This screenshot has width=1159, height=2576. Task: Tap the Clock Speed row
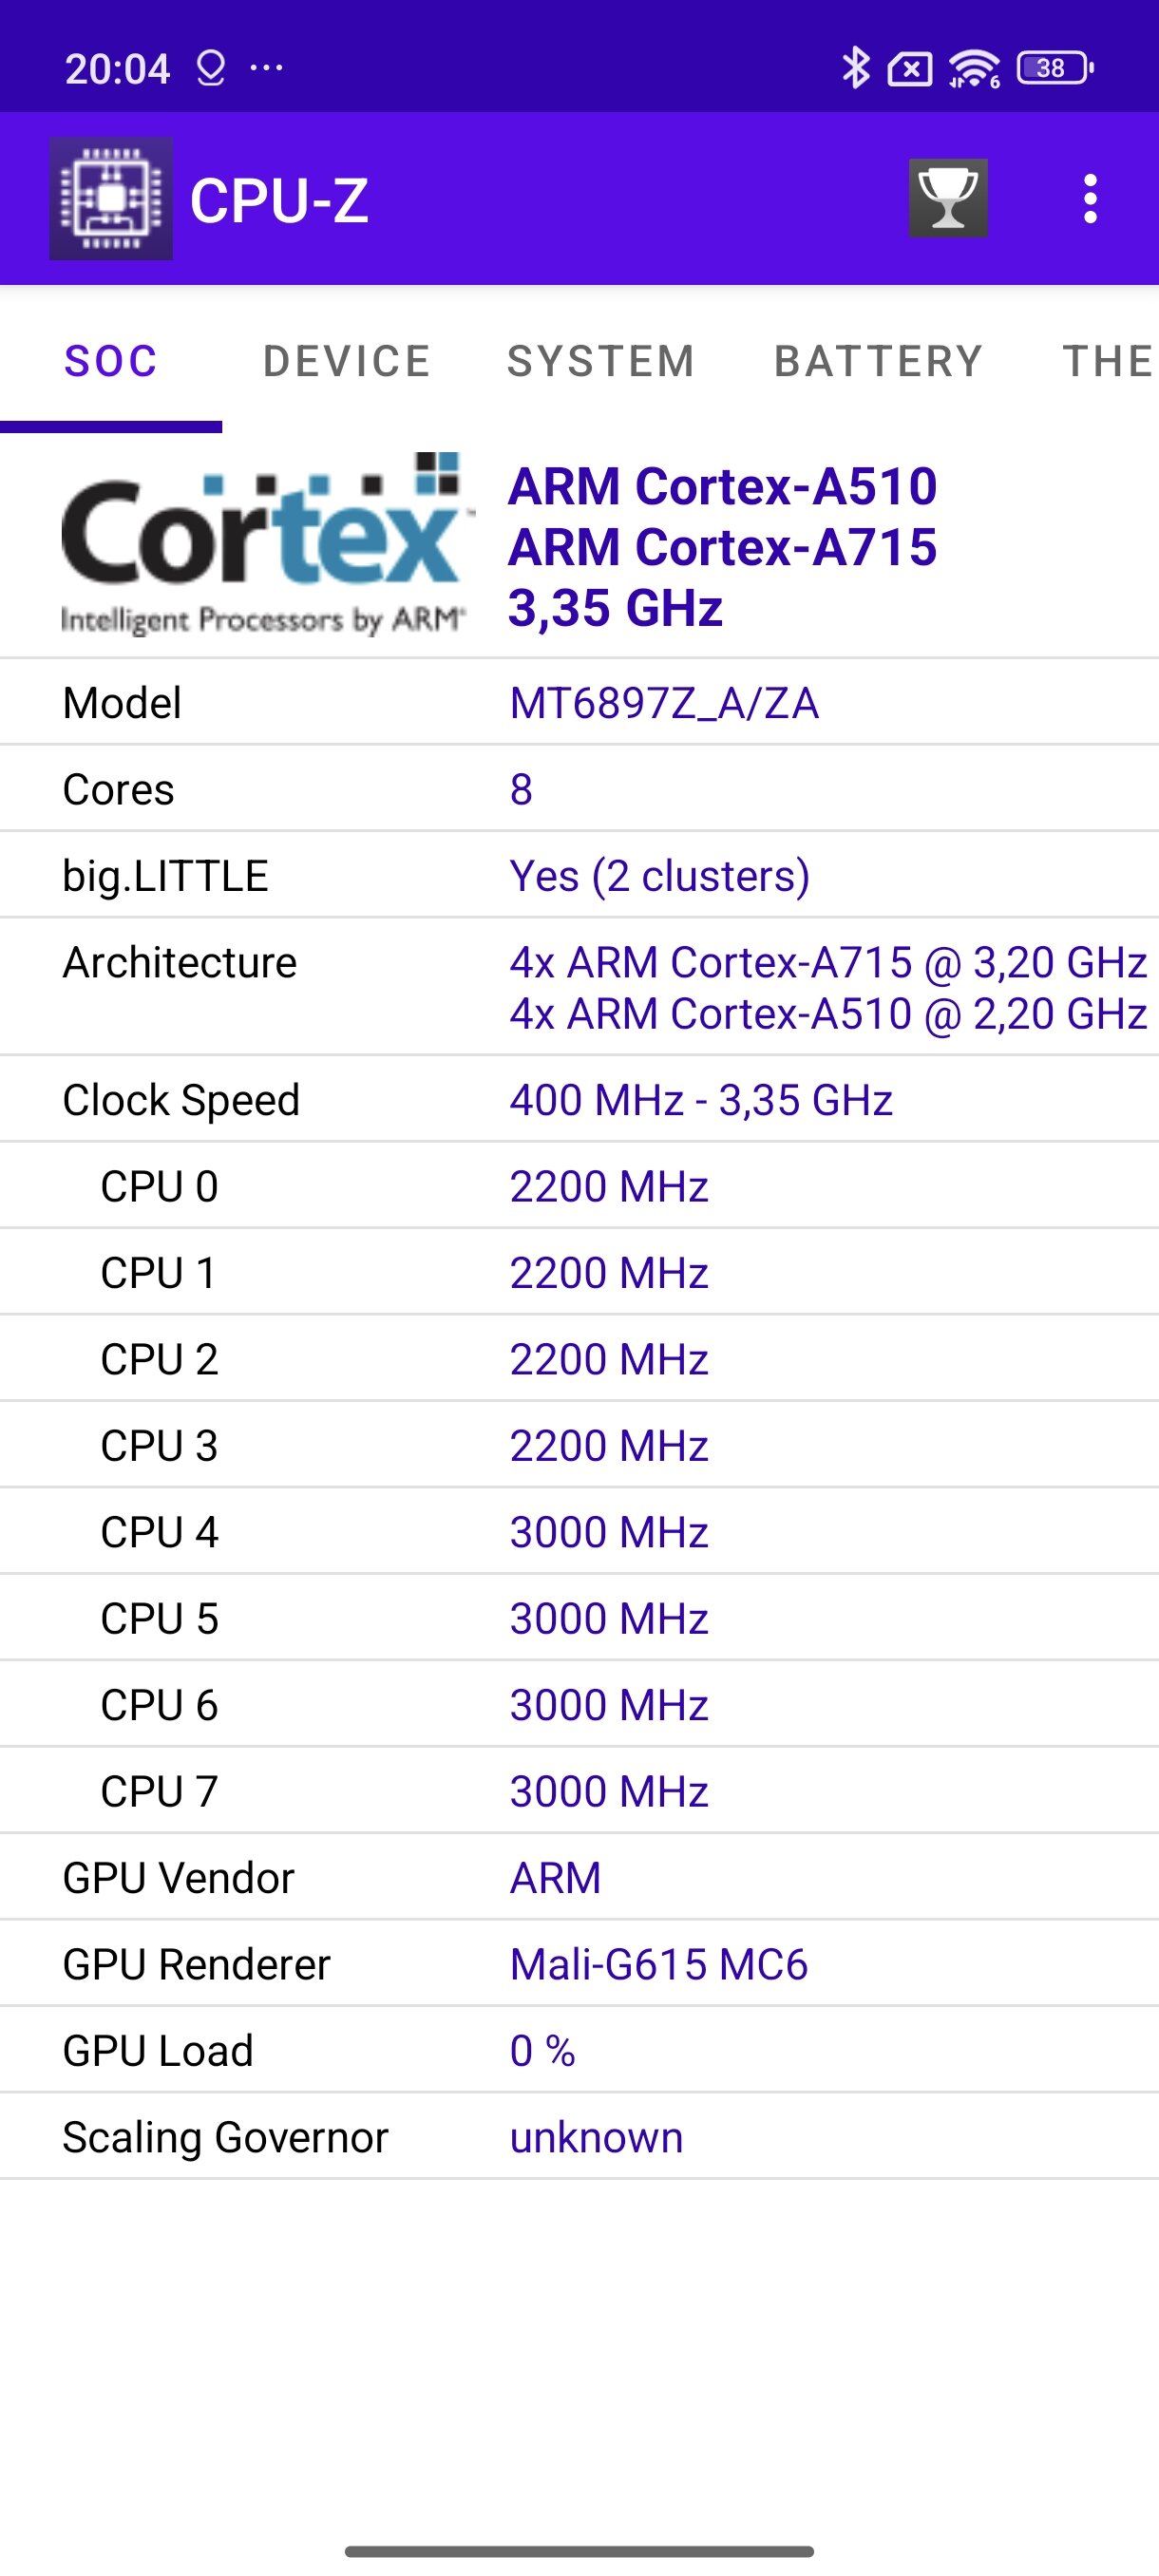580,1100
